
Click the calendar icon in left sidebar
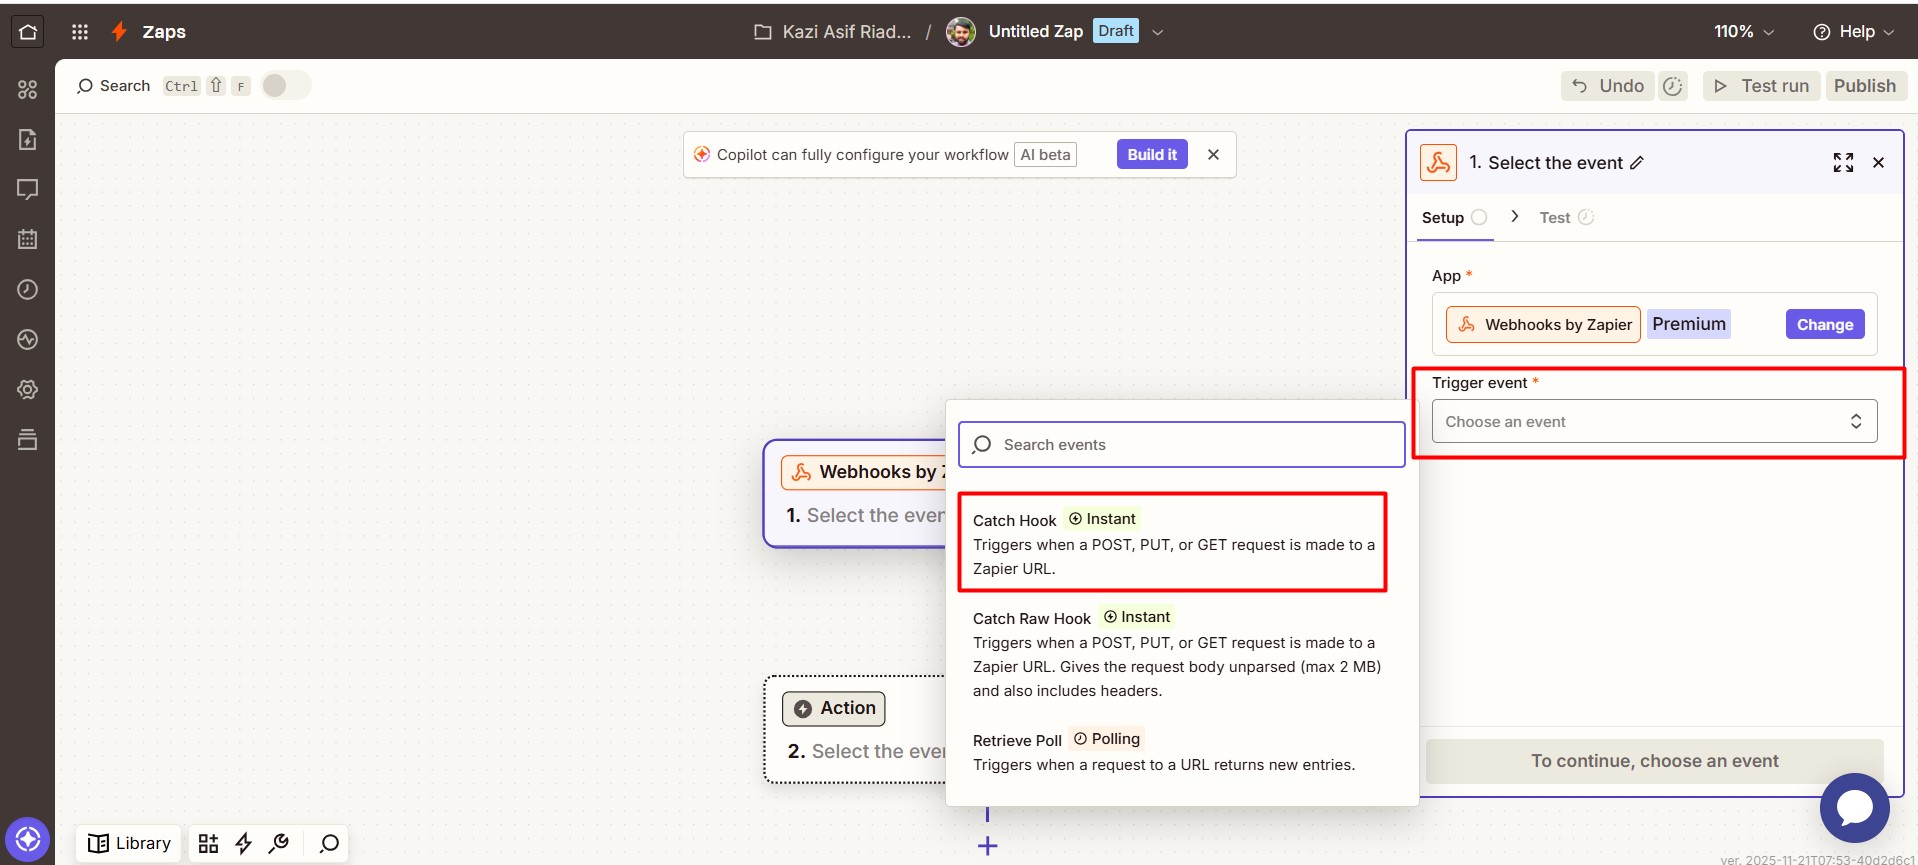coord(28,239)
